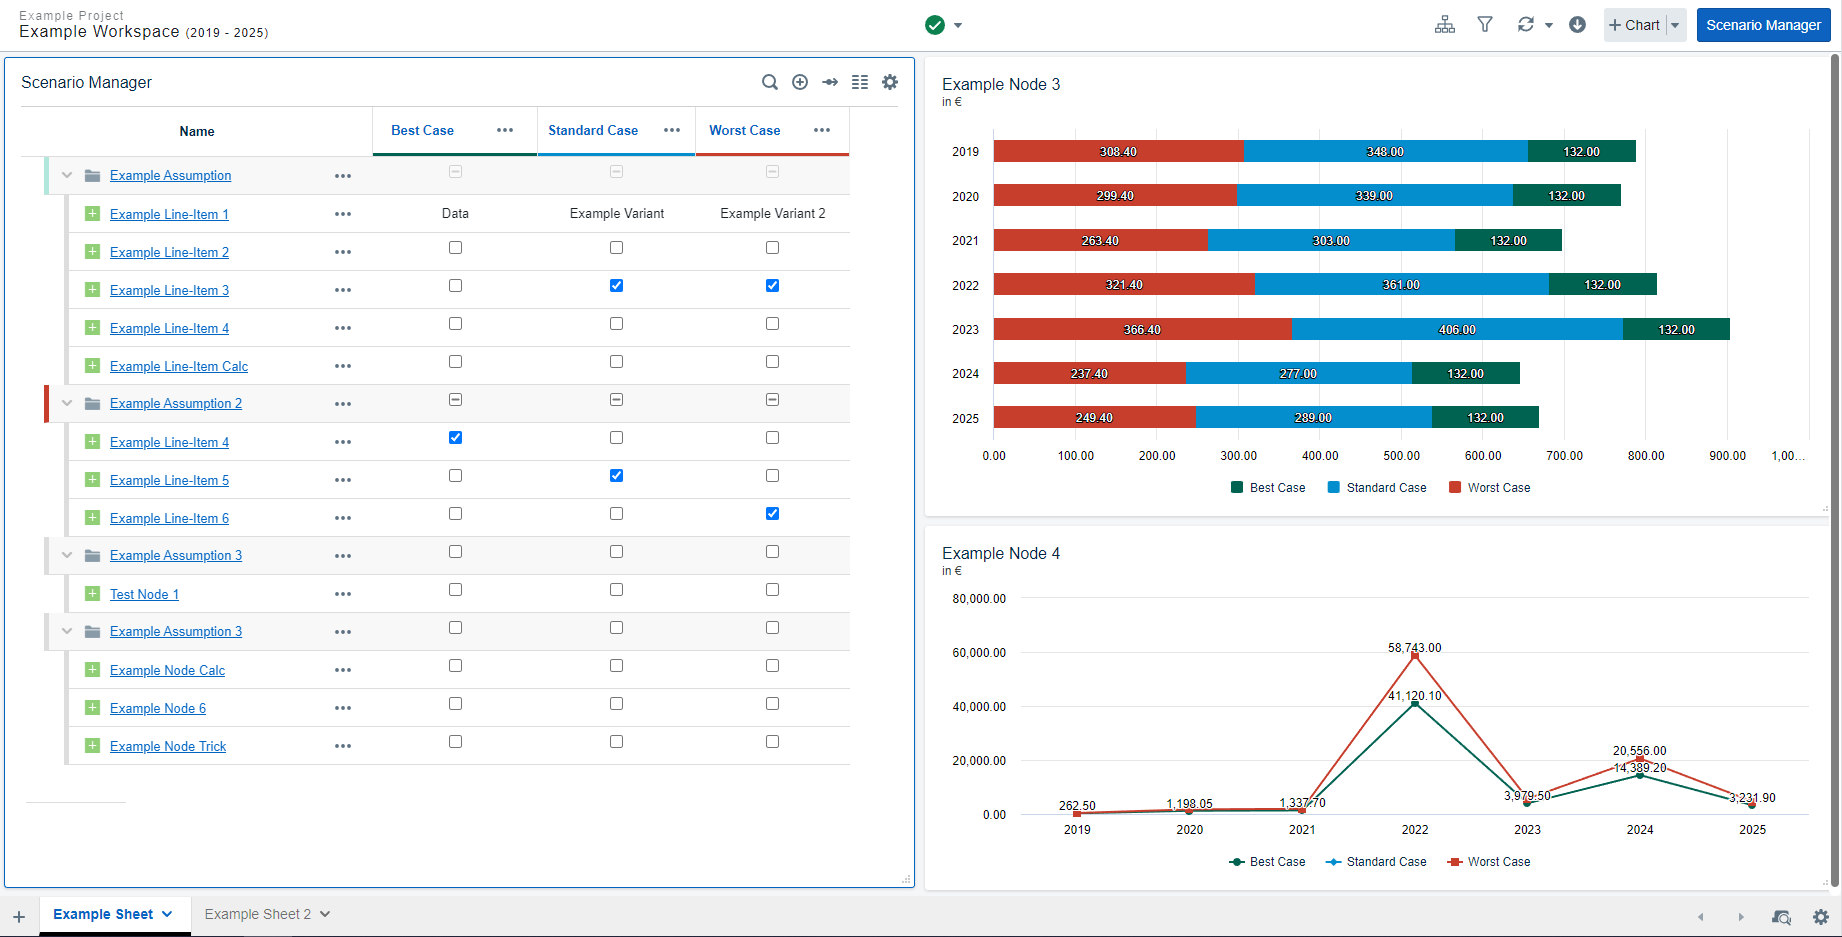Open the Scenario Manager settings gear
Image resolution: width=1842 pixels, height=937 pixels.
(890, 82)
